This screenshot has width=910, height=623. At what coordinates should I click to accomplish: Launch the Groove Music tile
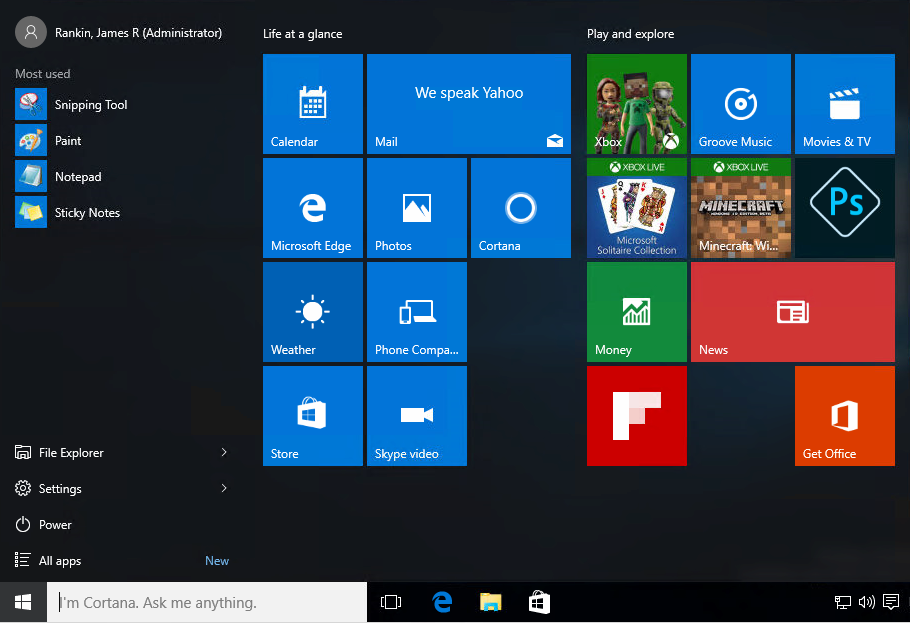click(x=741, y=104)
